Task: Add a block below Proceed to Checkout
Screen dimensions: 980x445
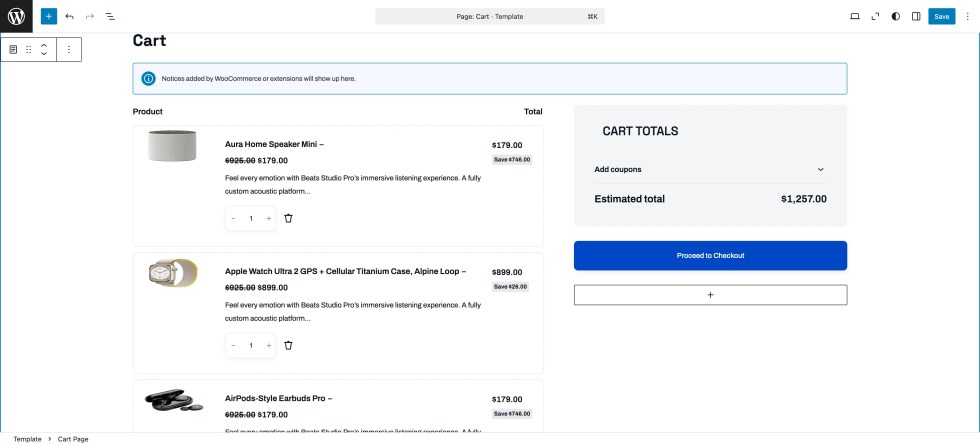Action: (710, 295)
